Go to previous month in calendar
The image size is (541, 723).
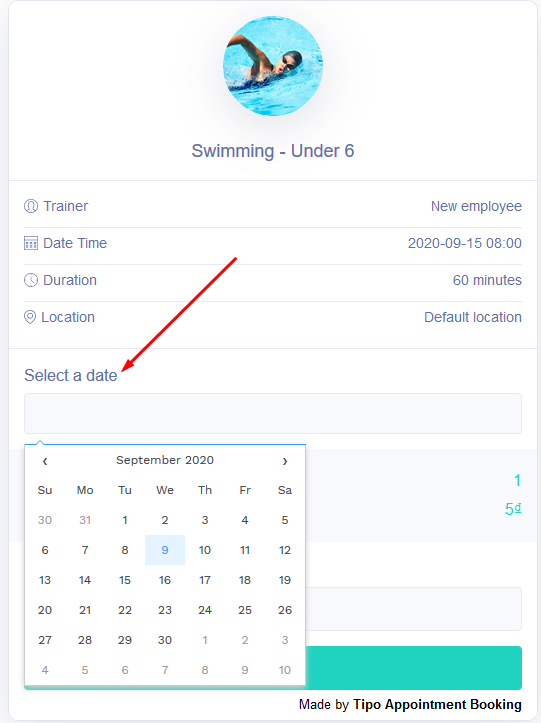point(45,461)
